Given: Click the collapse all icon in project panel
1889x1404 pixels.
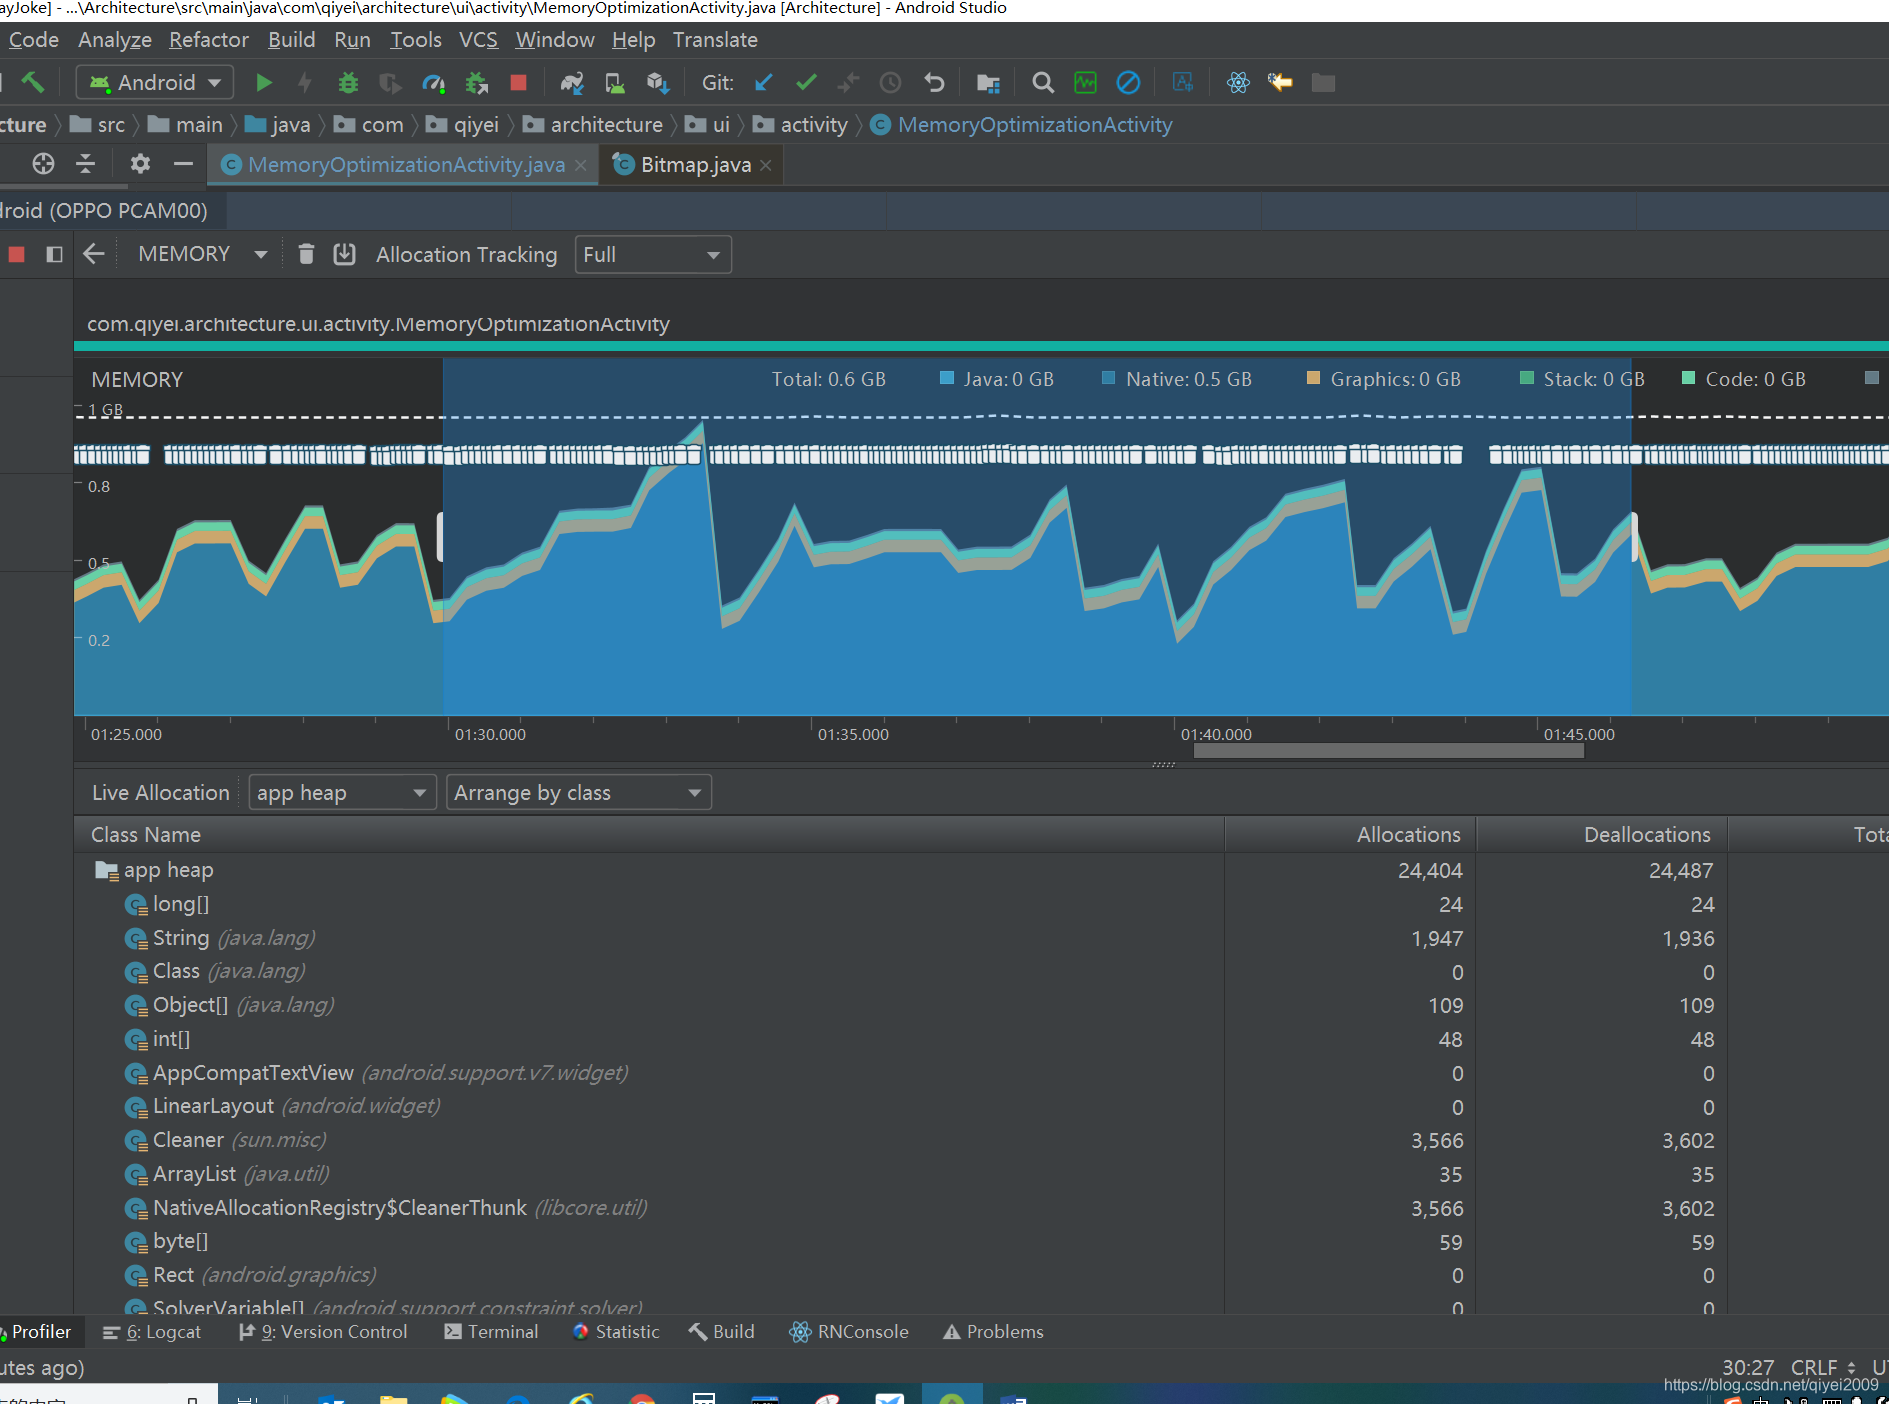Looking at the screenshot, I should (86, 164).
